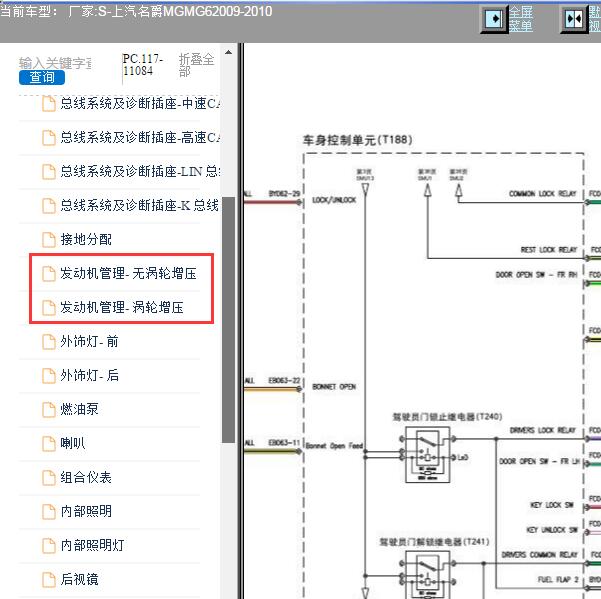Focus the keyword search input field
Screen dimensions: 601x599
[55, 63]
